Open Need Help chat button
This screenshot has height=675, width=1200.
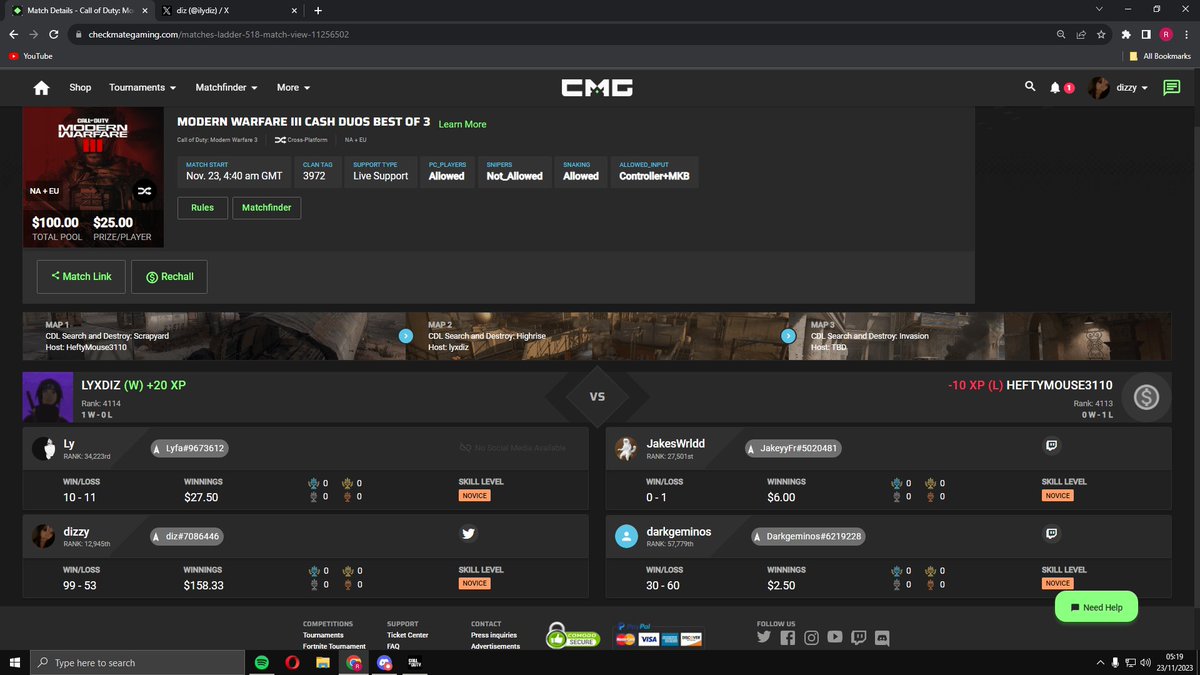(1096, 607)
